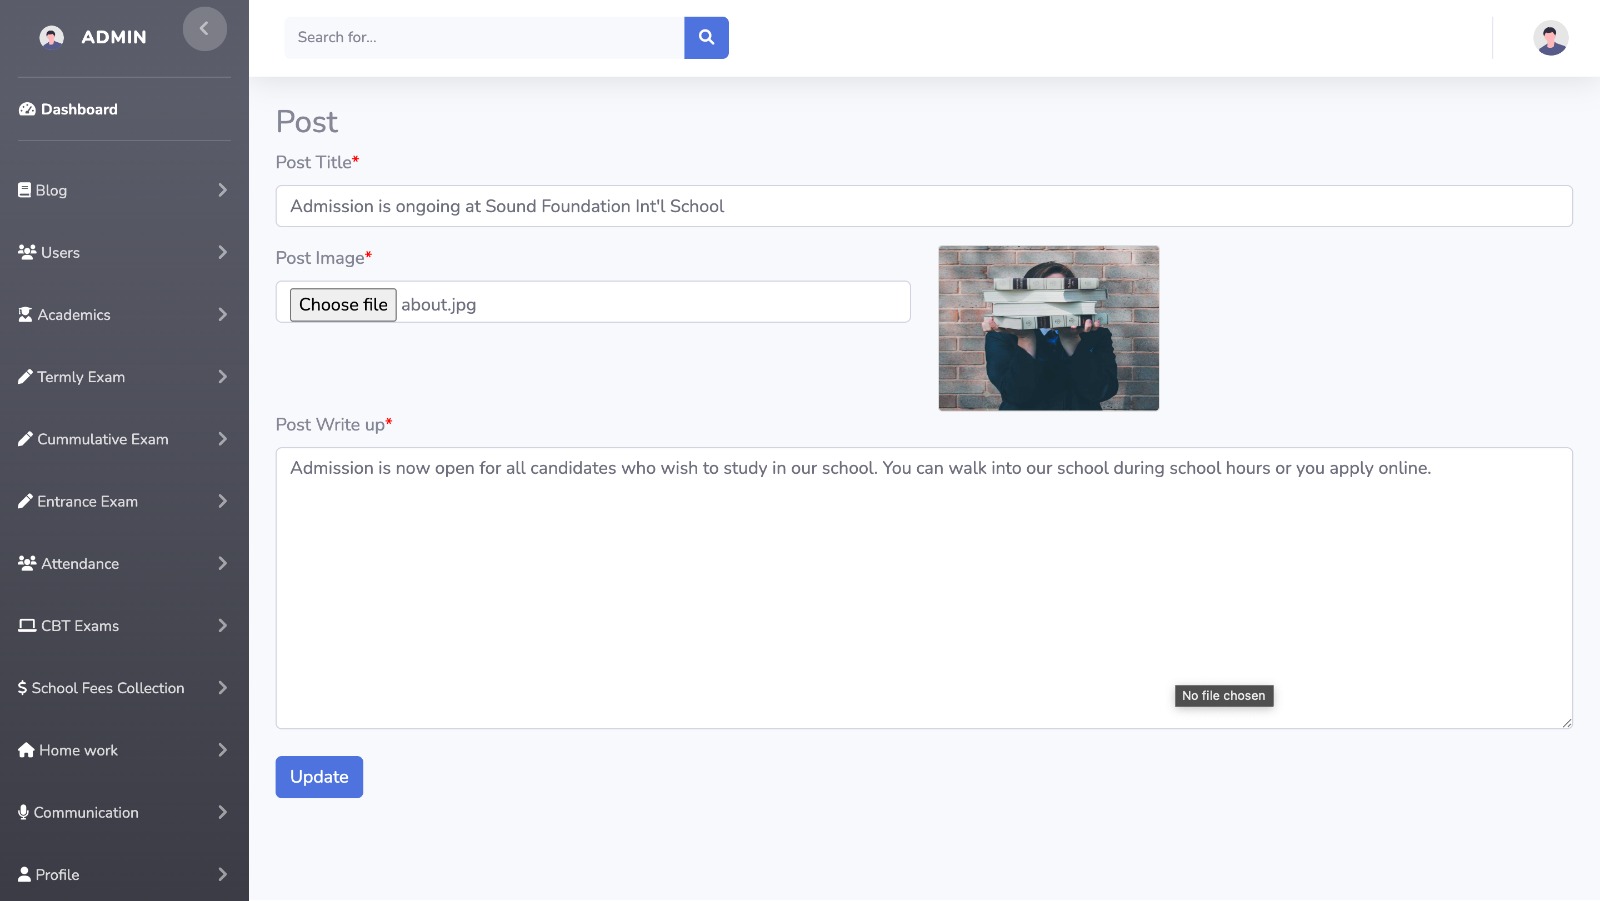Screen dimensions: 1600x901
Task: Click the Communication microphone icon
Action: point(23,812)
